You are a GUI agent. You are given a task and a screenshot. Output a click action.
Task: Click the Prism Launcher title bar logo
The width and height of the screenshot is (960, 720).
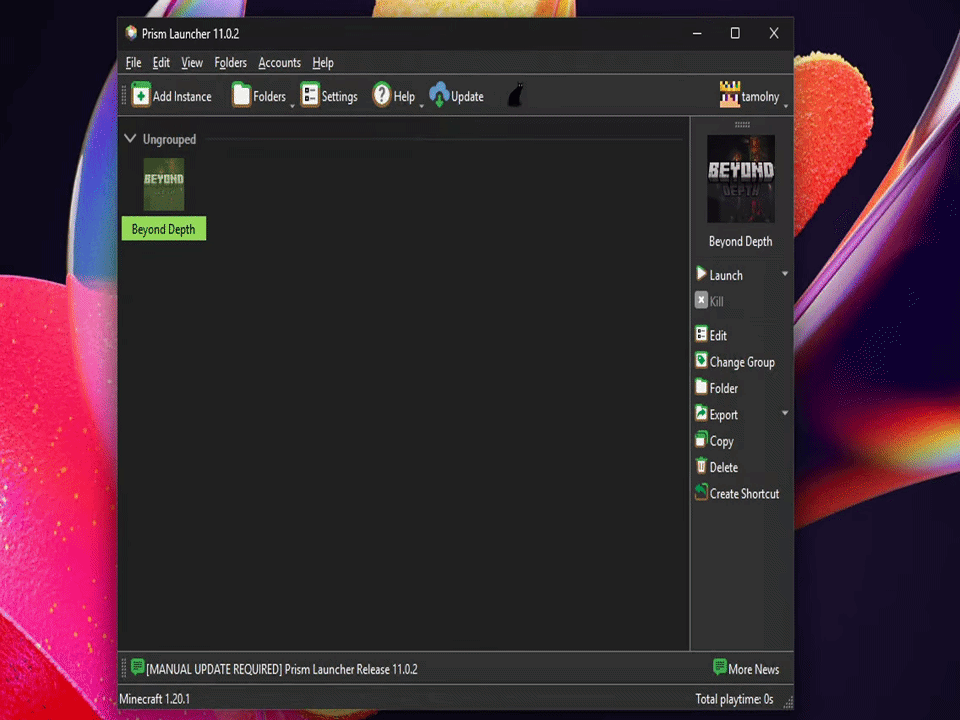(131, 33)
